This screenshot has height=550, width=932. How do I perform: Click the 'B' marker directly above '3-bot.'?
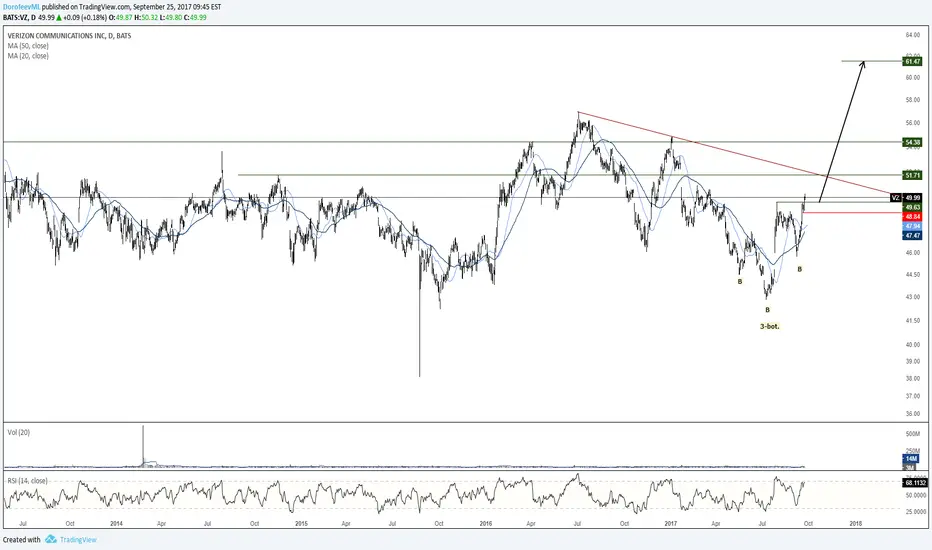767,310
